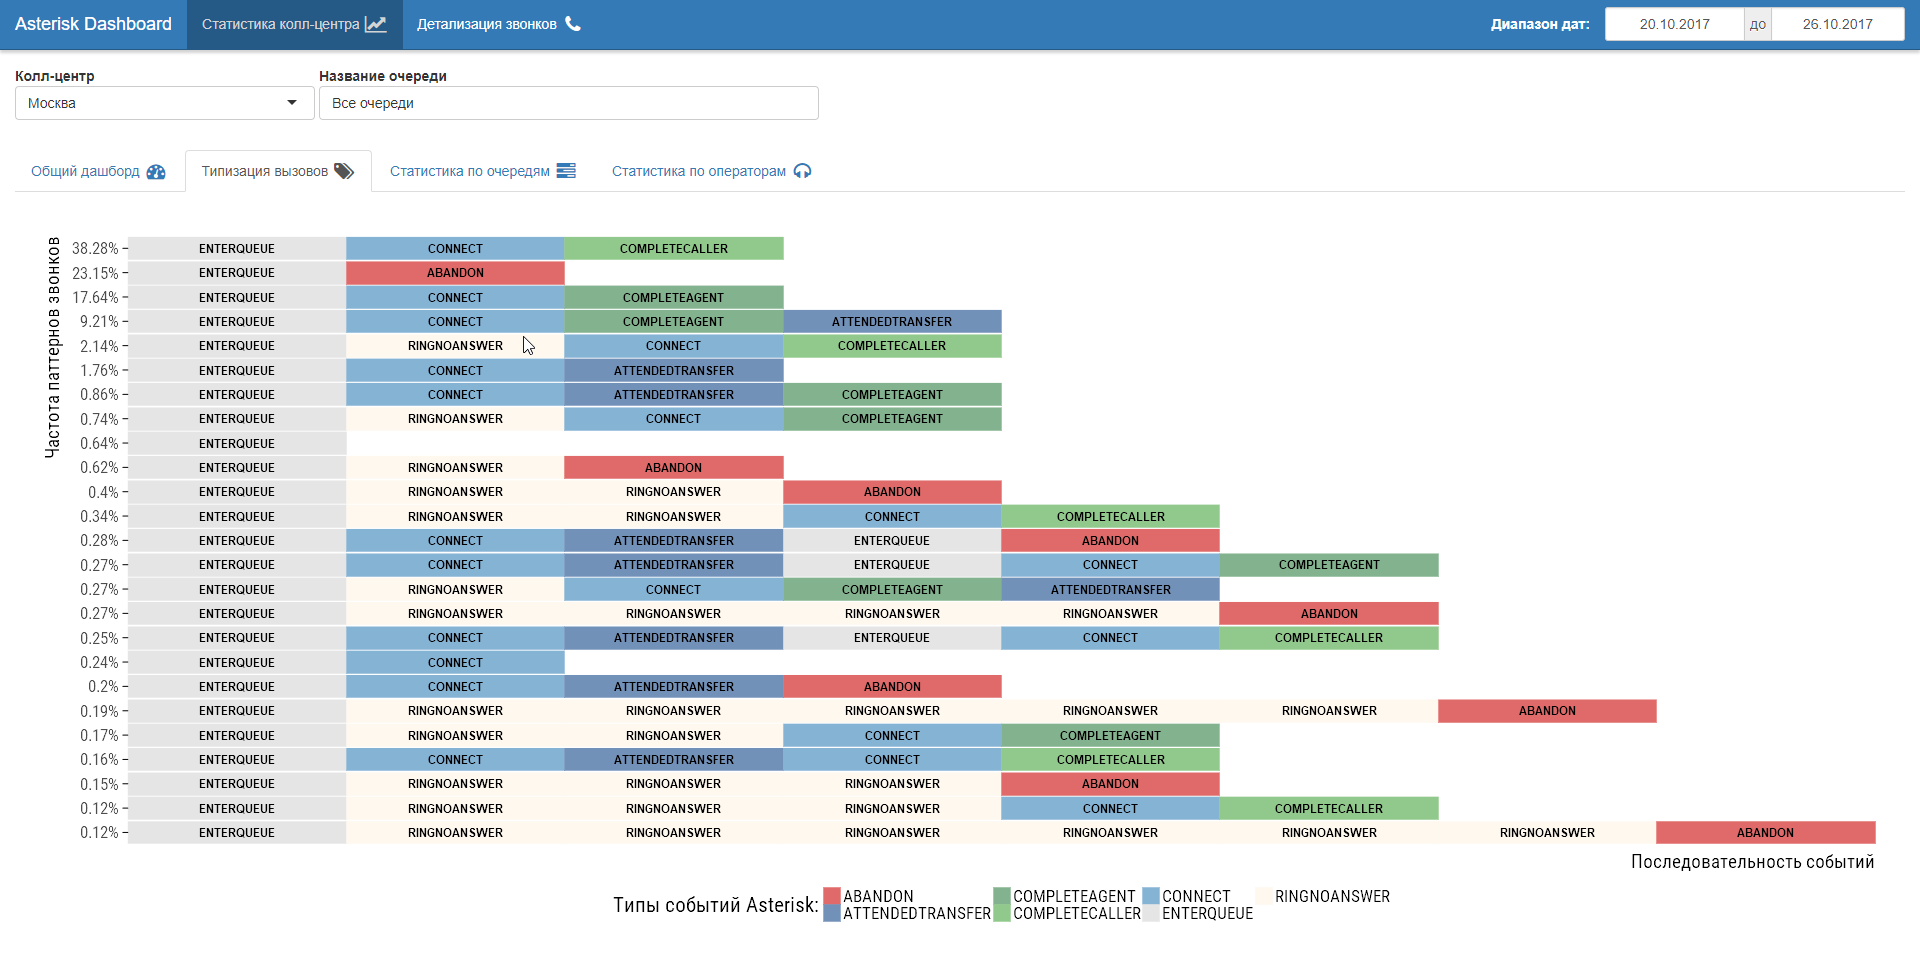Switch to Статистика колл-центра in navbar
This screenshot has width=1920, height=973.
click(x=294, y=24)
